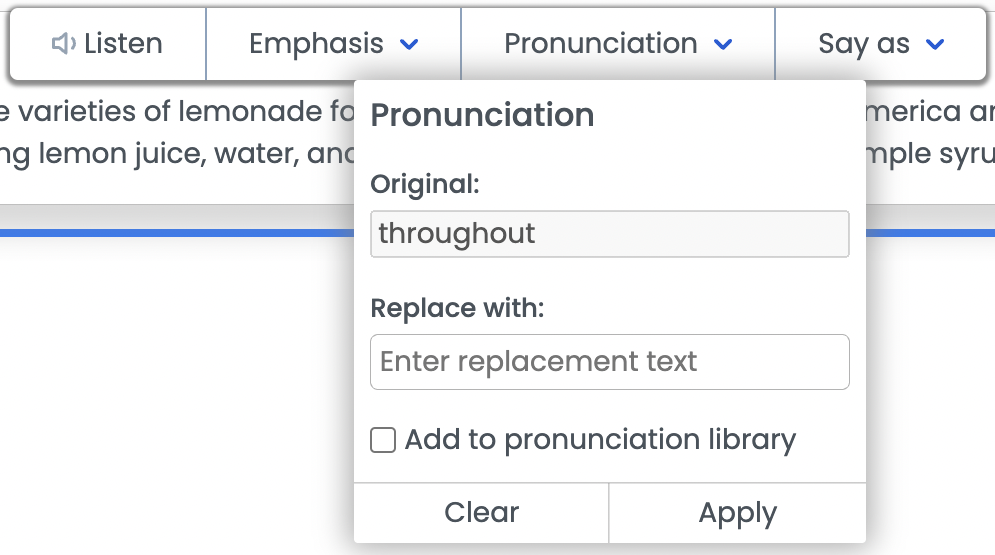Expand the Say as dropdown
995x555 pixels.
(x=881, y=44)
